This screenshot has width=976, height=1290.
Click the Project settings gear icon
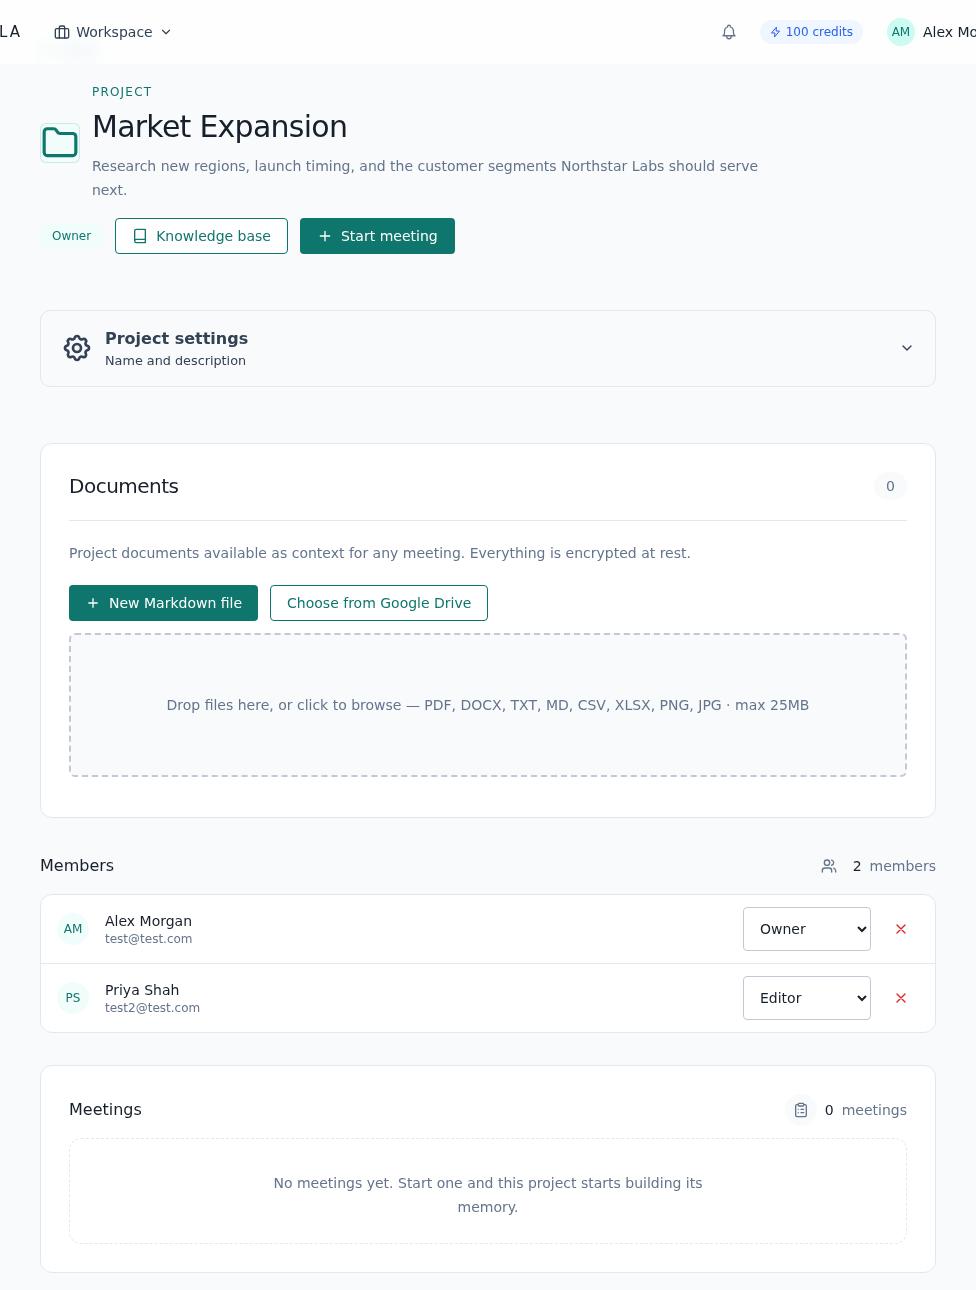77,348
